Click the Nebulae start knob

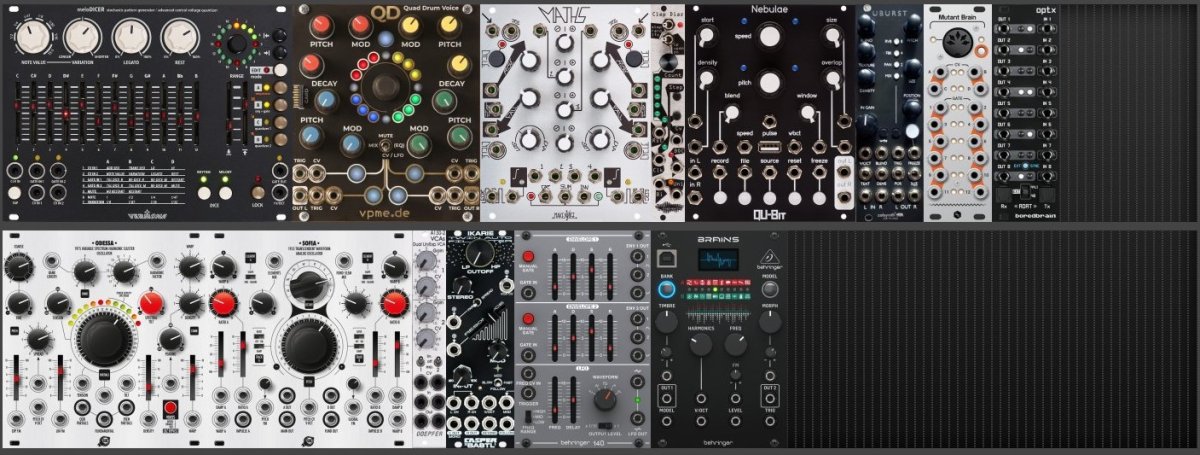[708, 34]
